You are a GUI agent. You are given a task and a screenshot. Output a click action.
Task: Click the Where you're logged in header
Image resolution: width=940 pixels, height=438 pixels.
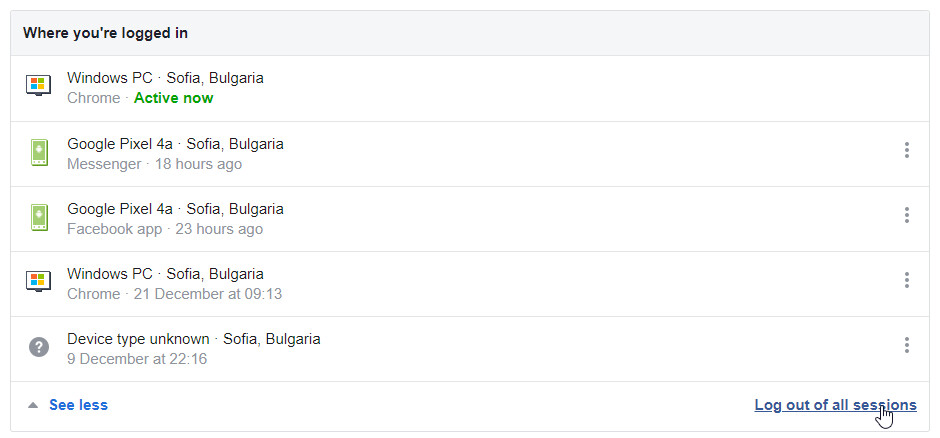[106, 33]
